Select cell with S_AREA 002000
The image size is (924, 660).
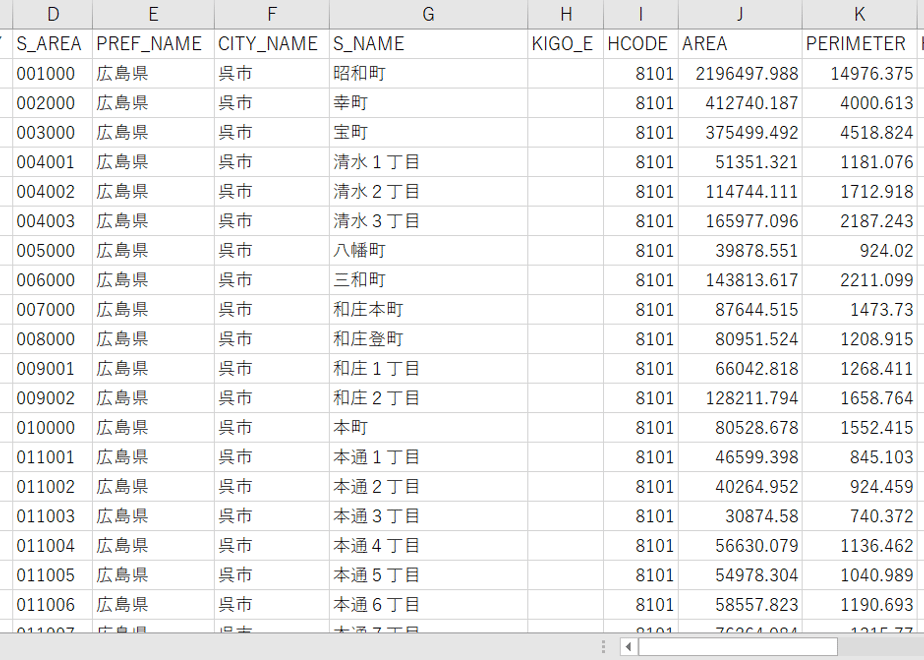click(52, 103)
